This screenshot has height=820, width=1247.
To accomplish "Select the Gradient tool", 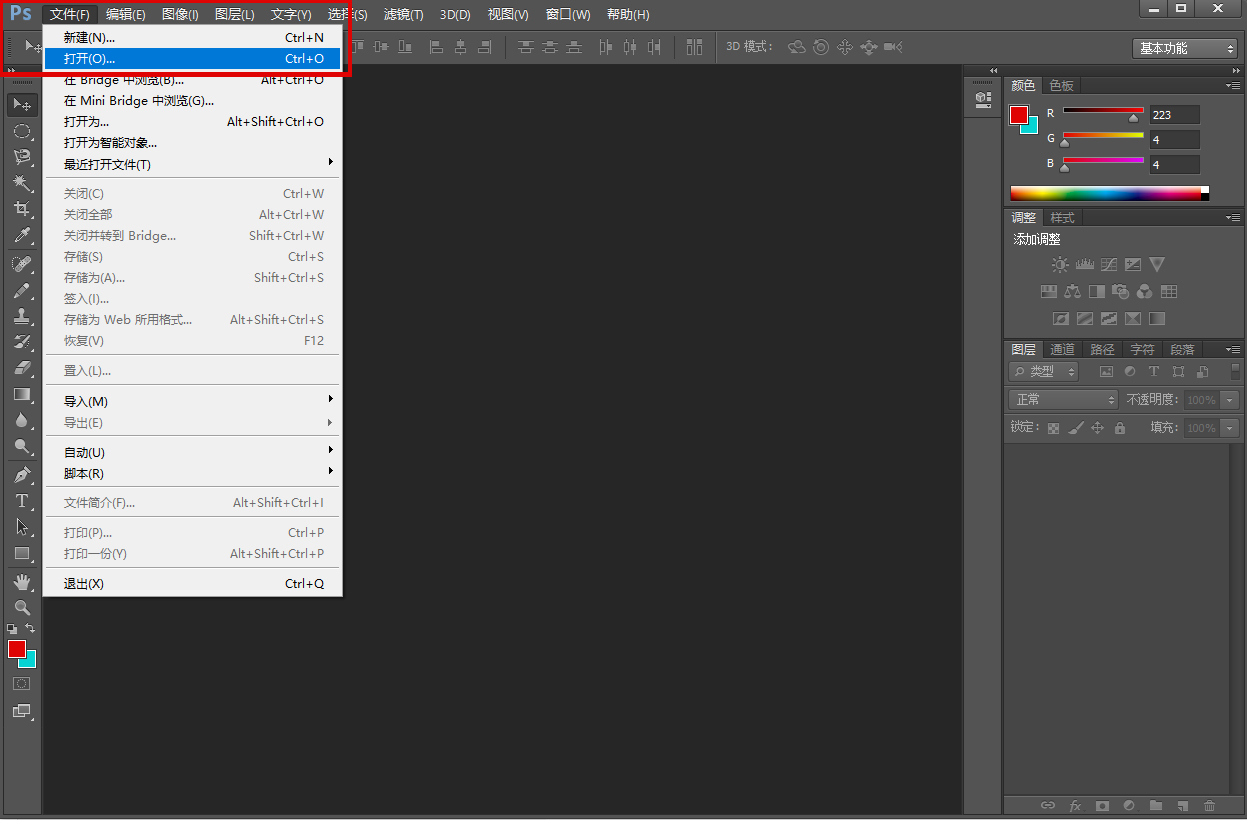I will pyautogui.click(x=21, y=394).
